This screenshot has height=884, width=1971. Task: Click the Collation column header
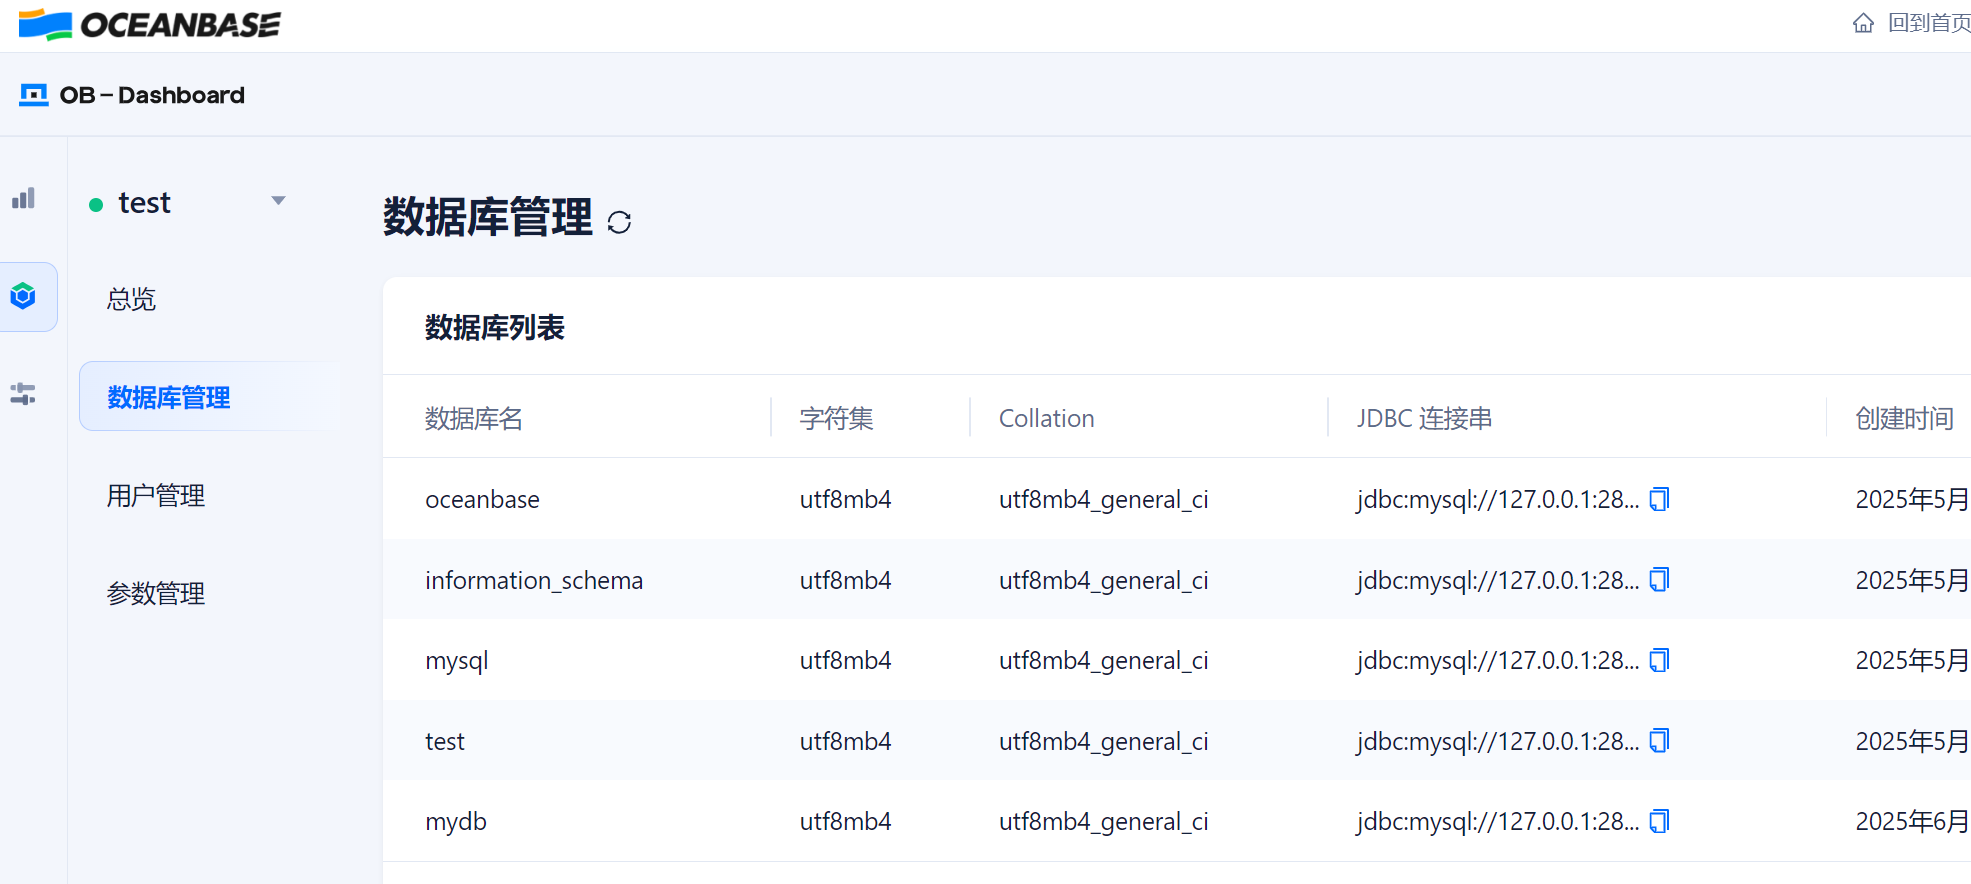click(1047, 418)
